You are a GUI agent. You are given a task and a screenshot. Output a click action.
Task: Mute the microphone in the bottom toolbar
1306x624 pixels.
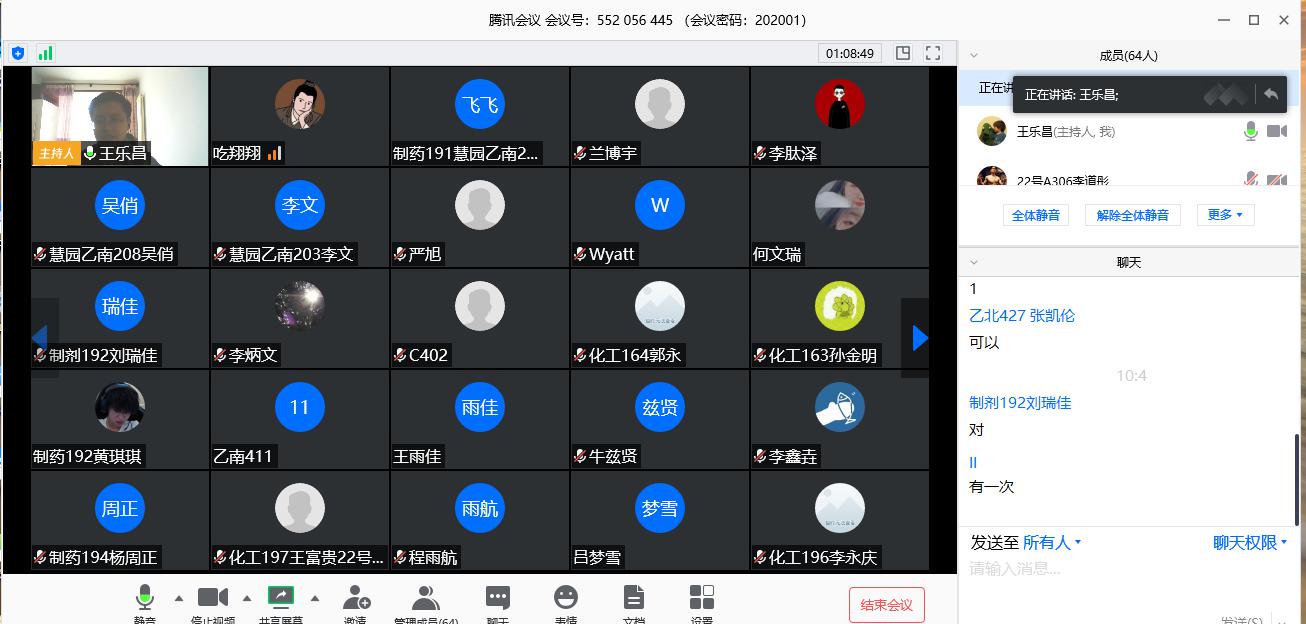tap(145, 598)
